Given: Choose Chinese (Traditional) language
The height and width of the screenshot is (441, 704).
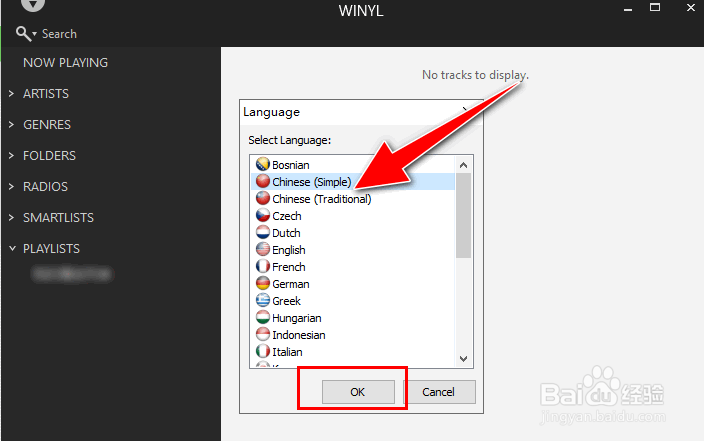Looking at the screenshot, I should click(x=353, y=199).
